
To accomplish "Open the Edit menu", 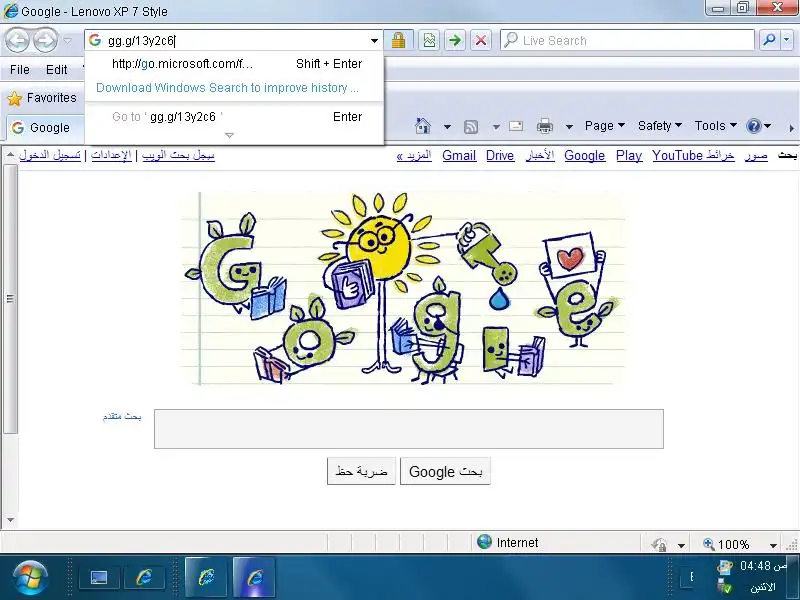I will coord(56,69).
